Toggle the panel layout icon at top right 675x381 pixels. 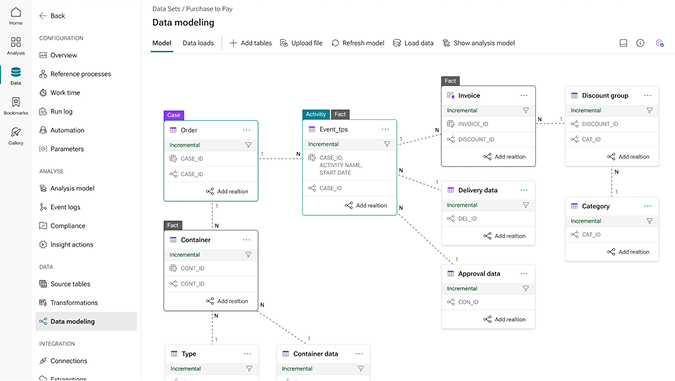click(623, 43)
